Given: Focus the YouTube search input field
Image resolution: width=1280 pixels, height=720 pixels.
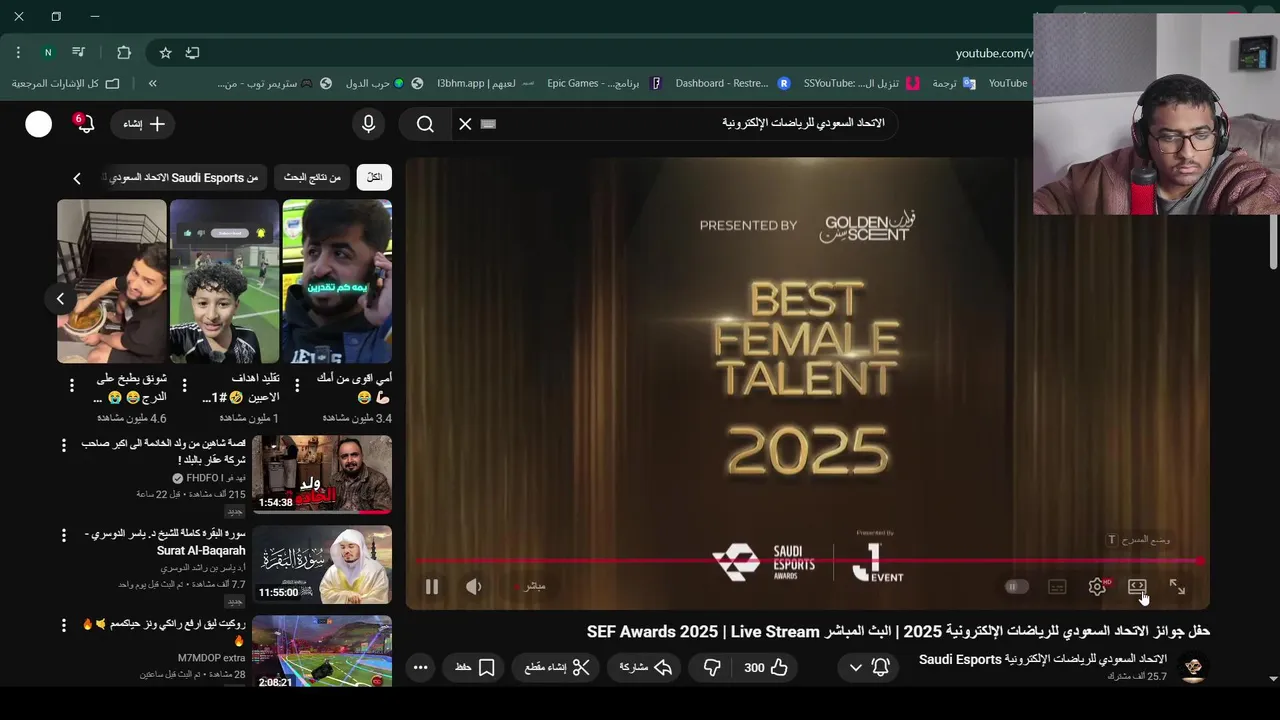Looking at the screenshot, I should pos(690,123).
